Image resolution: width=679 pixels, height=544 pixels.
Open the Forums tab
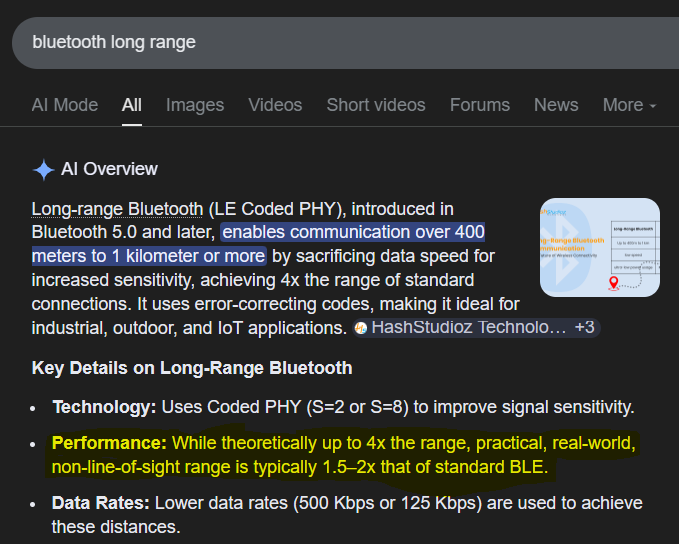tap(480, 105)
